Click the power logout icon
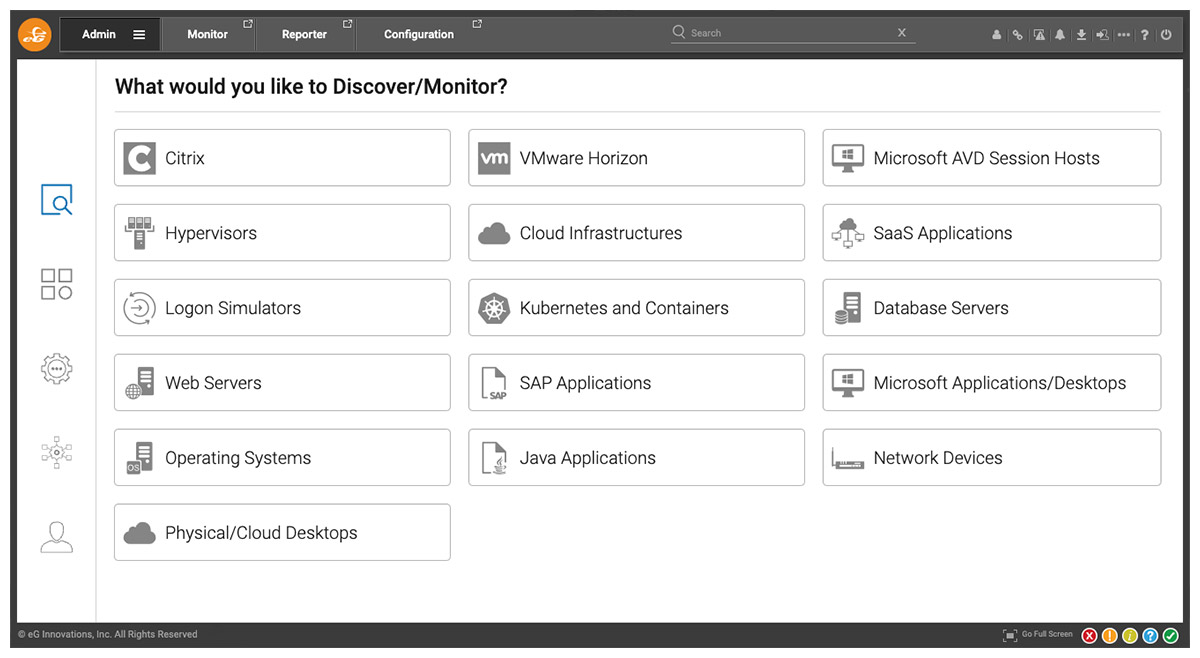This screenshot has width=1200, height=658. [1166, 35]
